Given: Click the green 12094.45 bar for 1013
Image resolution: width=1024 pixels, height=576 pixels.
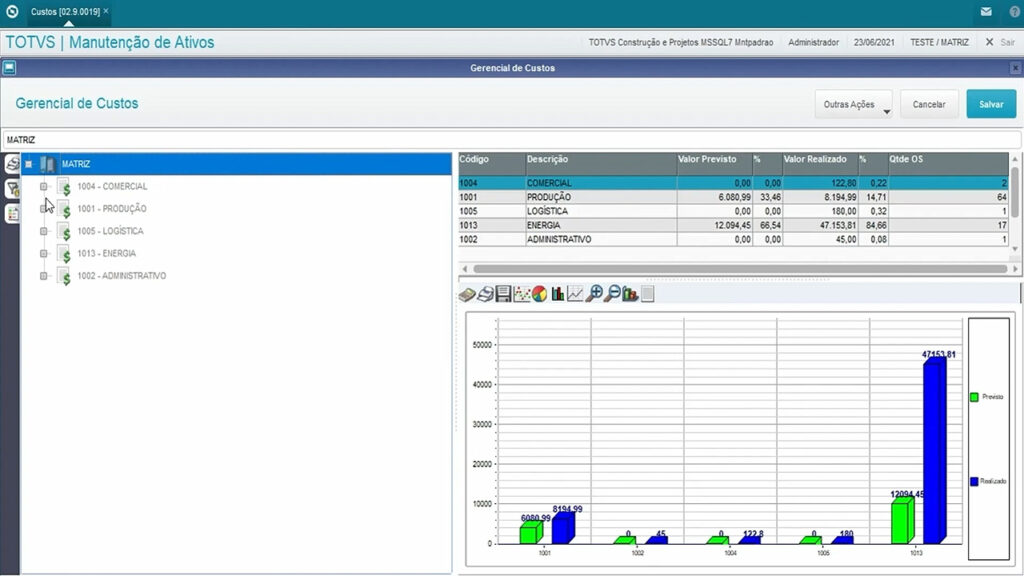Looking at the screenshot, I should pos(902,520).
